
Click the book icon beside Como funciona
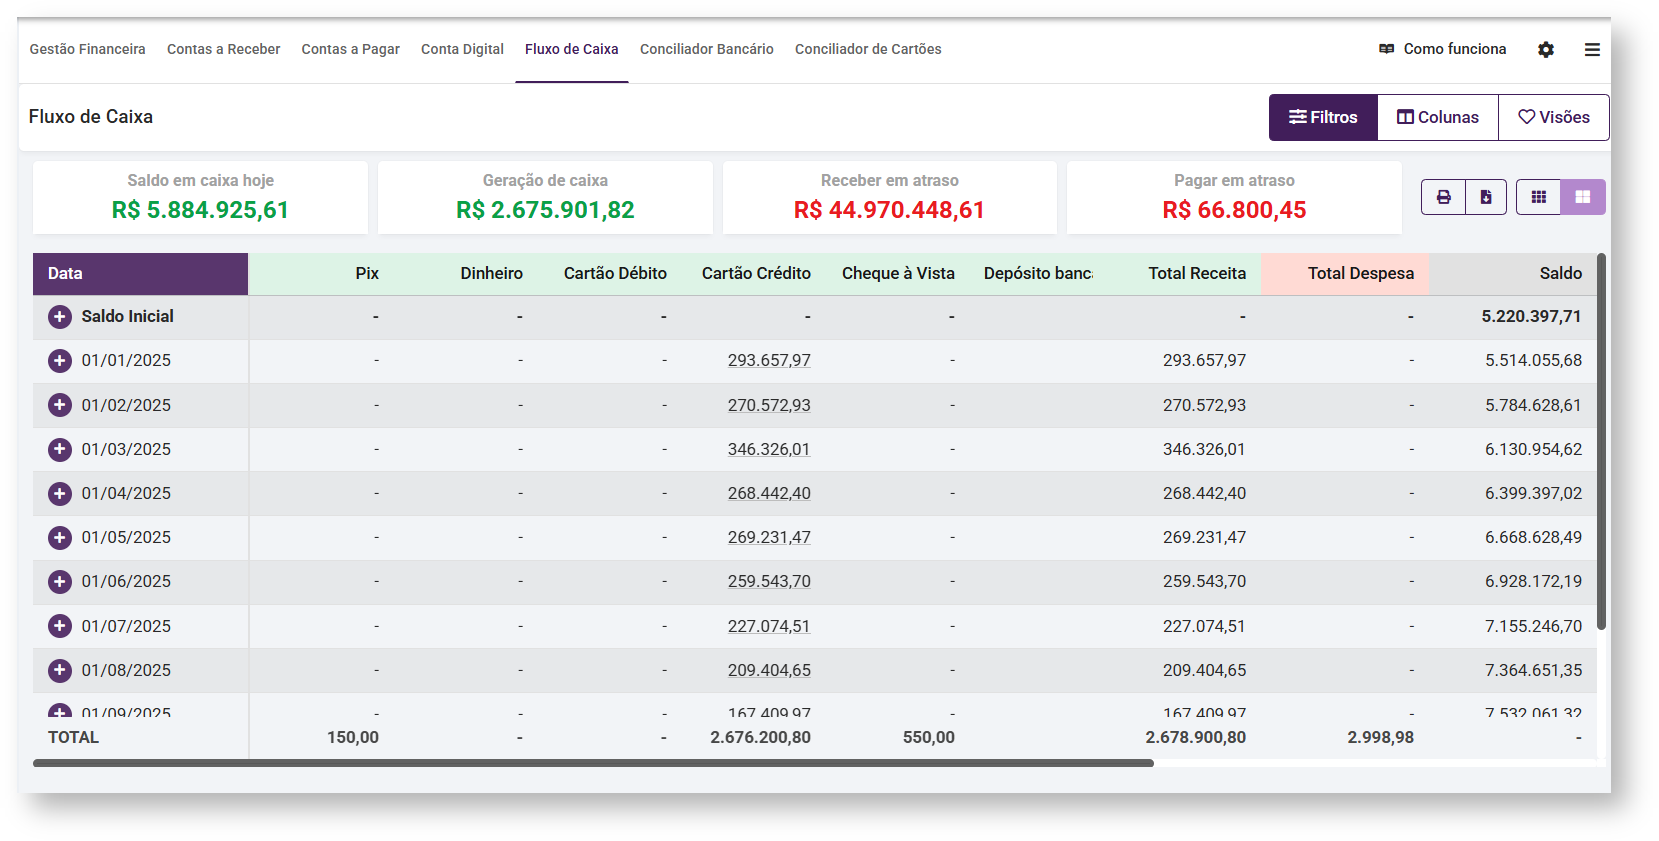pyautogui.click(x=1386, y=49)
